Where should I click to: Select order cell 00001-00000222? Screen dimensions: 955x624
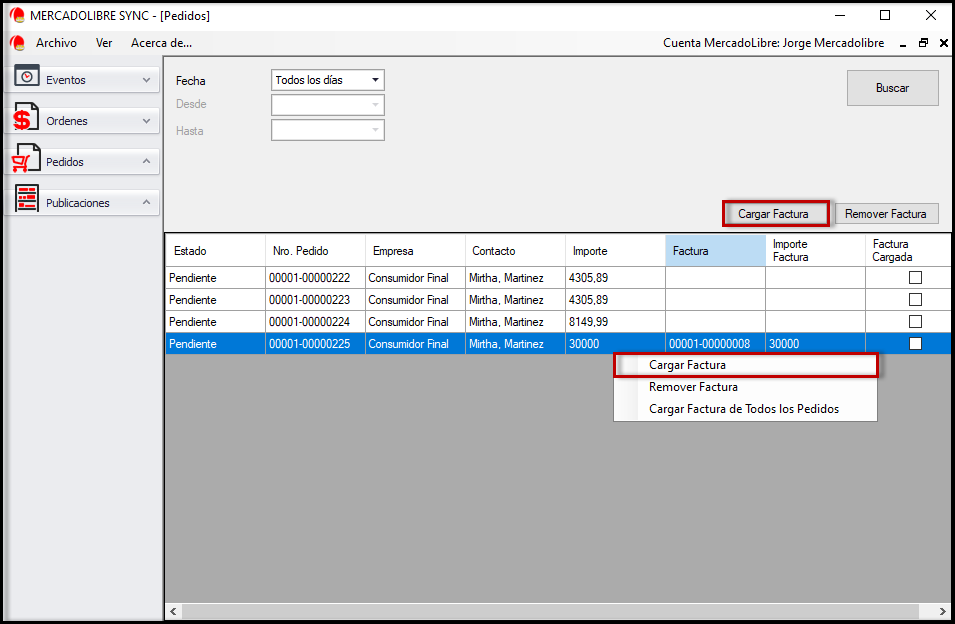click(315, 278)
